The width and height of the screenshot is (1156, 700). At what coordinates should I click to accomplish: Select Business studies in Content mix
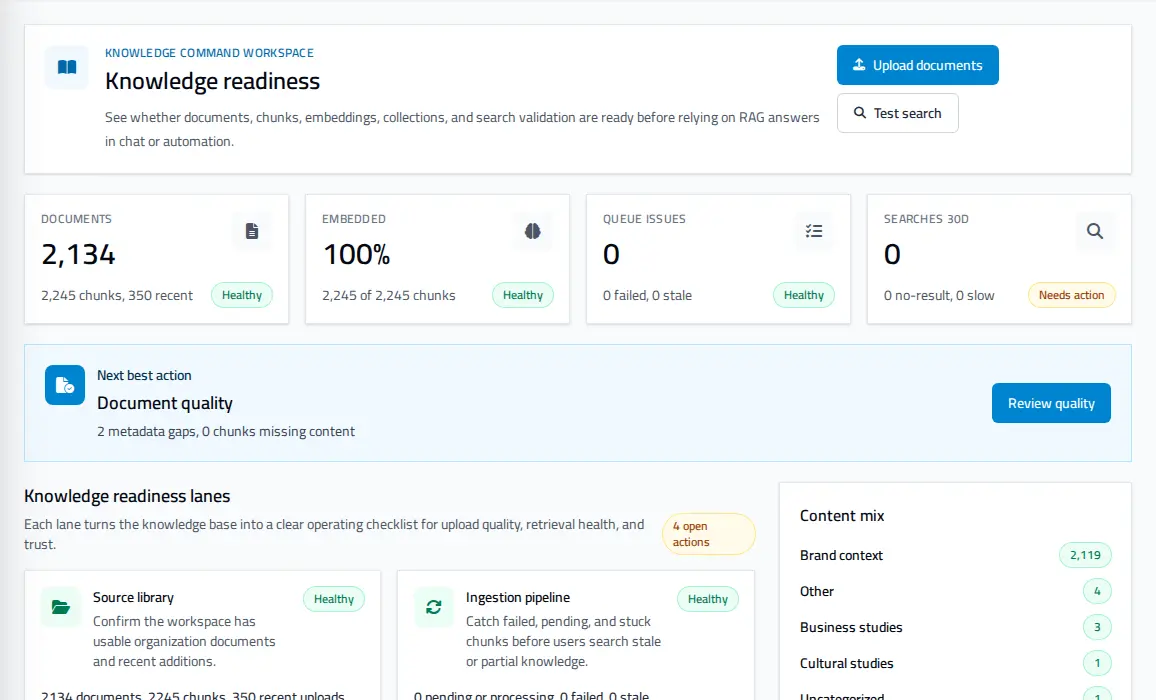pos(851,627)
